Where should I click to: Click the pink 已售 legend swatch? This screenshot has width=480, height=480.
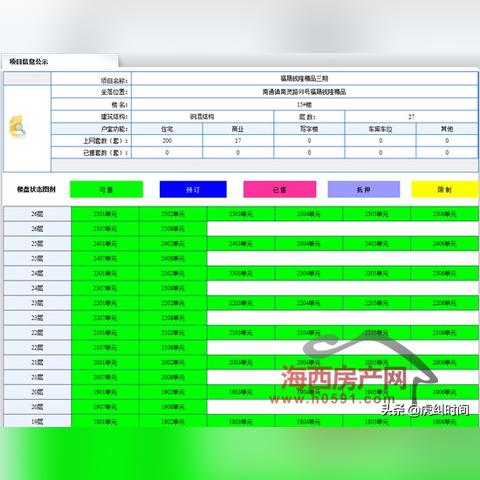tap(280, 189)
